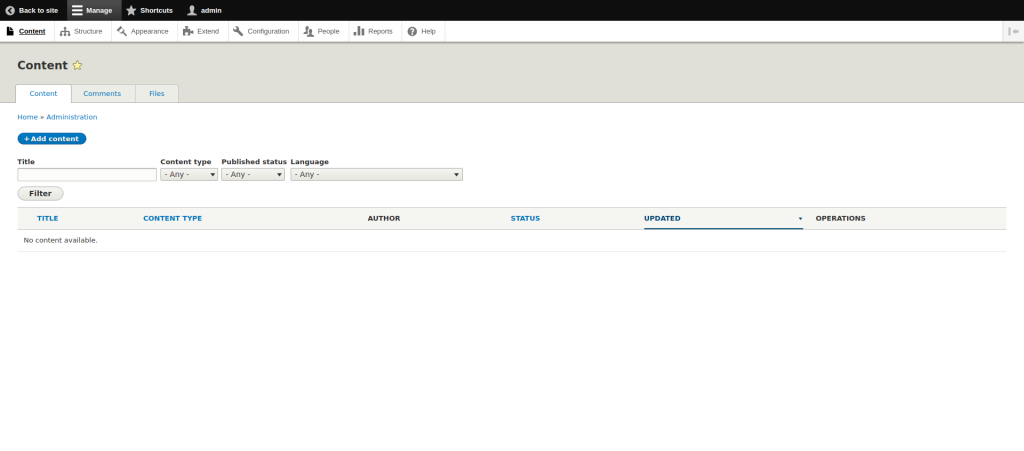Open the Structure admin section
The width and height of the screenshot is (1024, 451).
coord(81,31)
